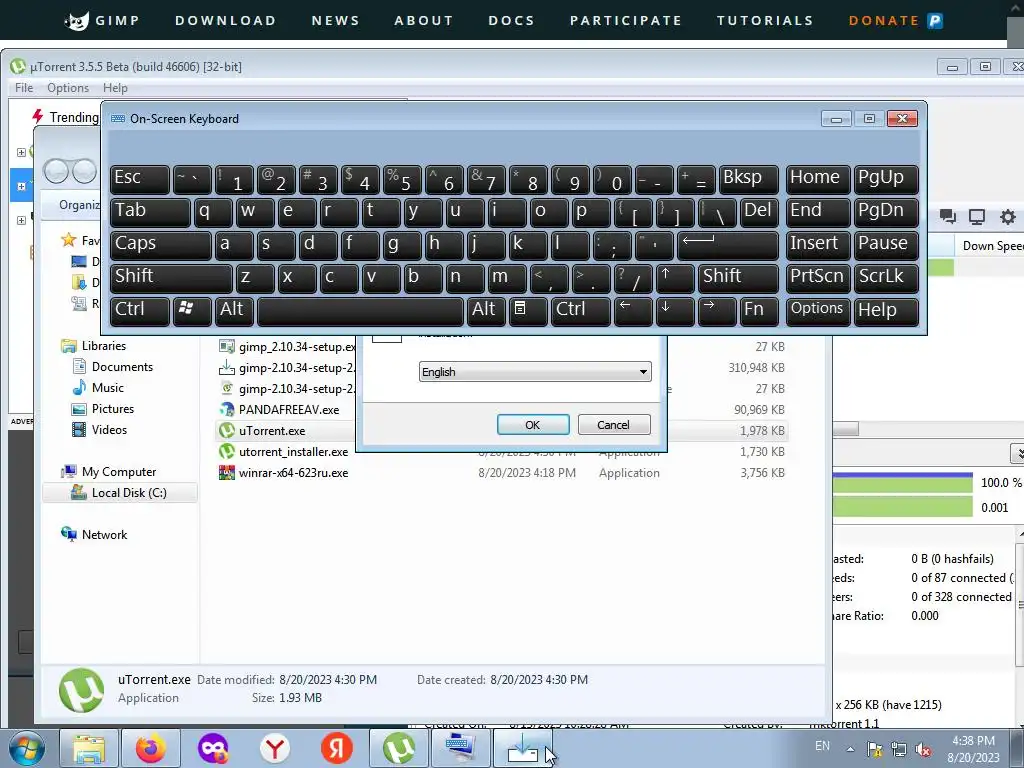Go to DOWNLOAD on GIMP website

click(225, 20)
